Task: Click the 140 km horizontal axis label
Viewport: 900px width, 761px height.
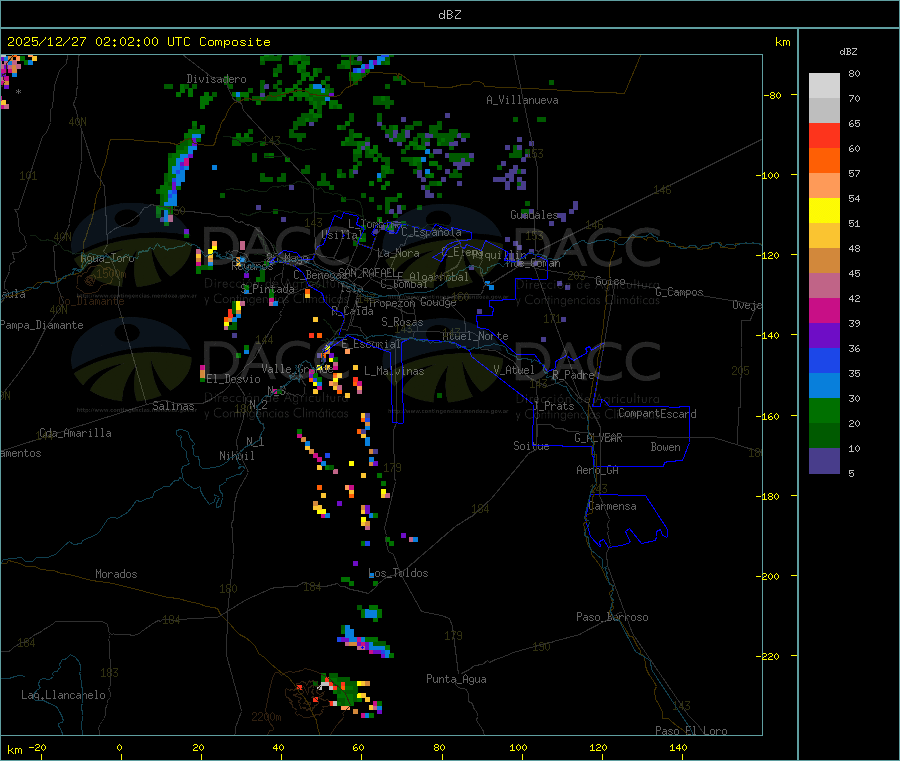Action: (x=678, y=747)
